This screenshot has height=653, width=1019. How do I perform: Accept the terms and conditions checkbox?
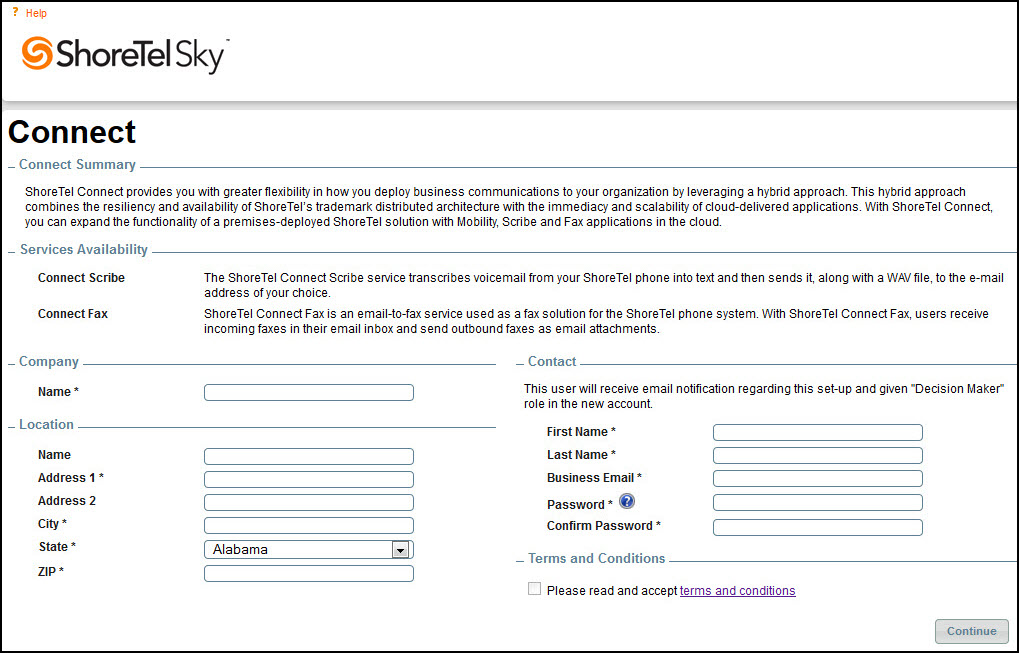[x=534, y=589]
